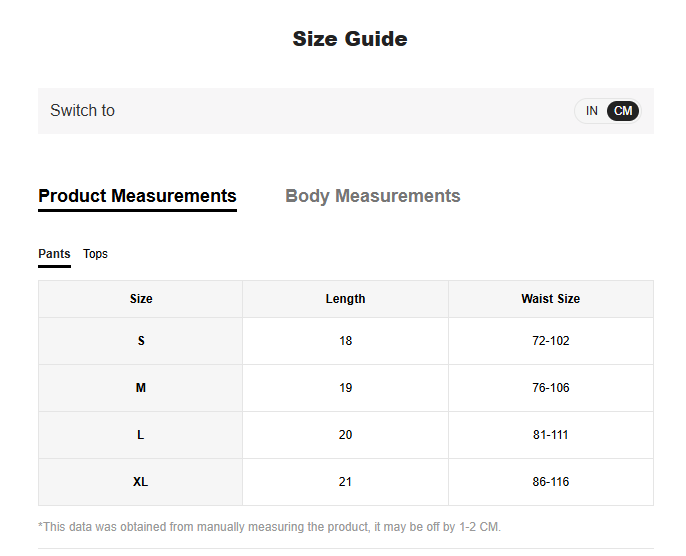This screenshot has width=686, height=556.
Task: Click the 'Switch to' label
Action: [82, 111]
